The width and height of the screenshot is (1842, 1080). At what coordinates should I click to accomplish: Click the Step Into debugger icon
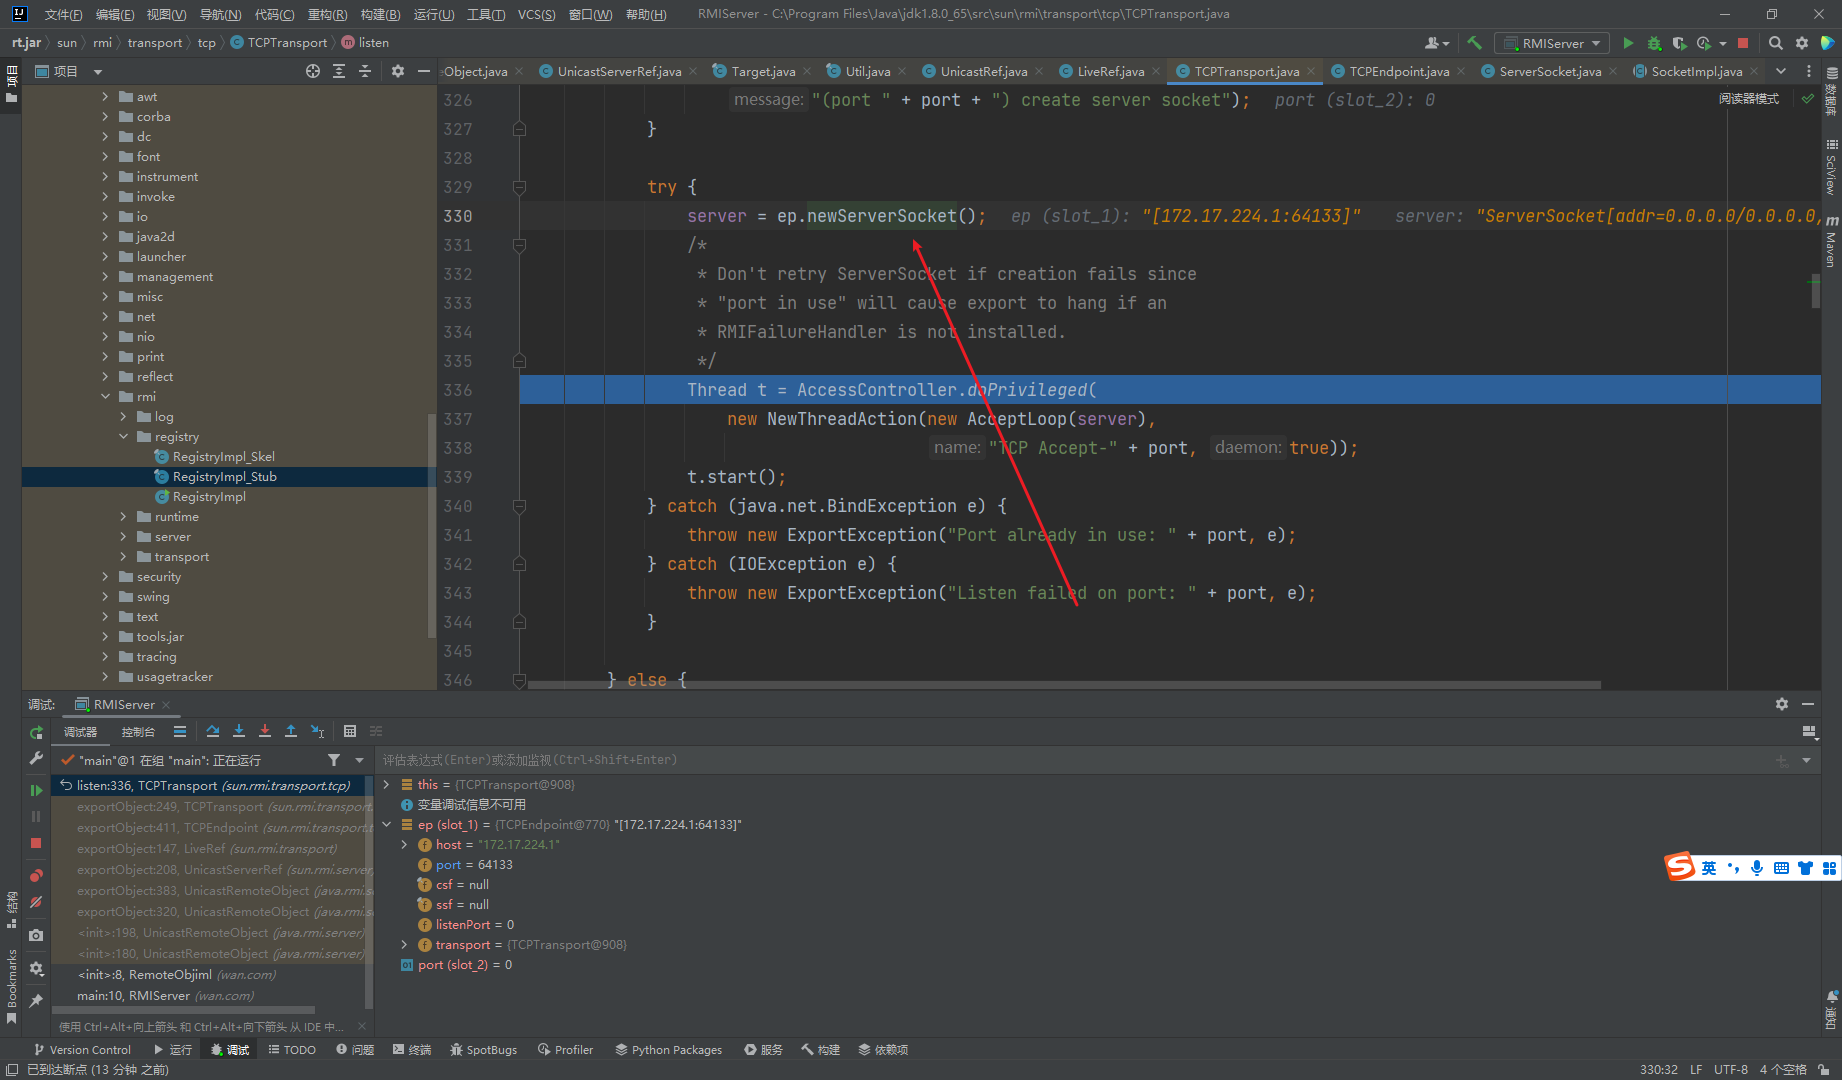[x=239, y=731]
